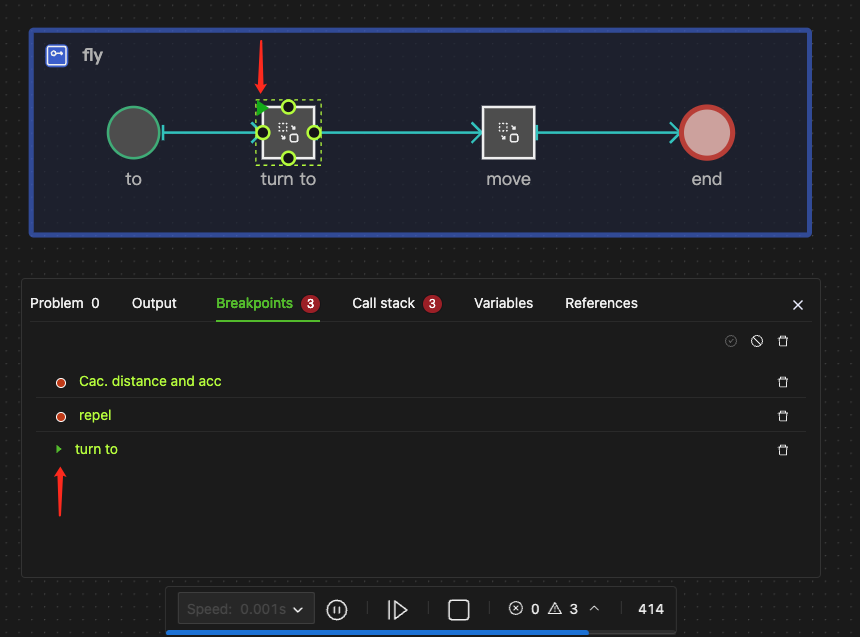Click the verify-all breakpoints checkmark icon
This screenshot has width=860, height=637.
click(730, 341)
